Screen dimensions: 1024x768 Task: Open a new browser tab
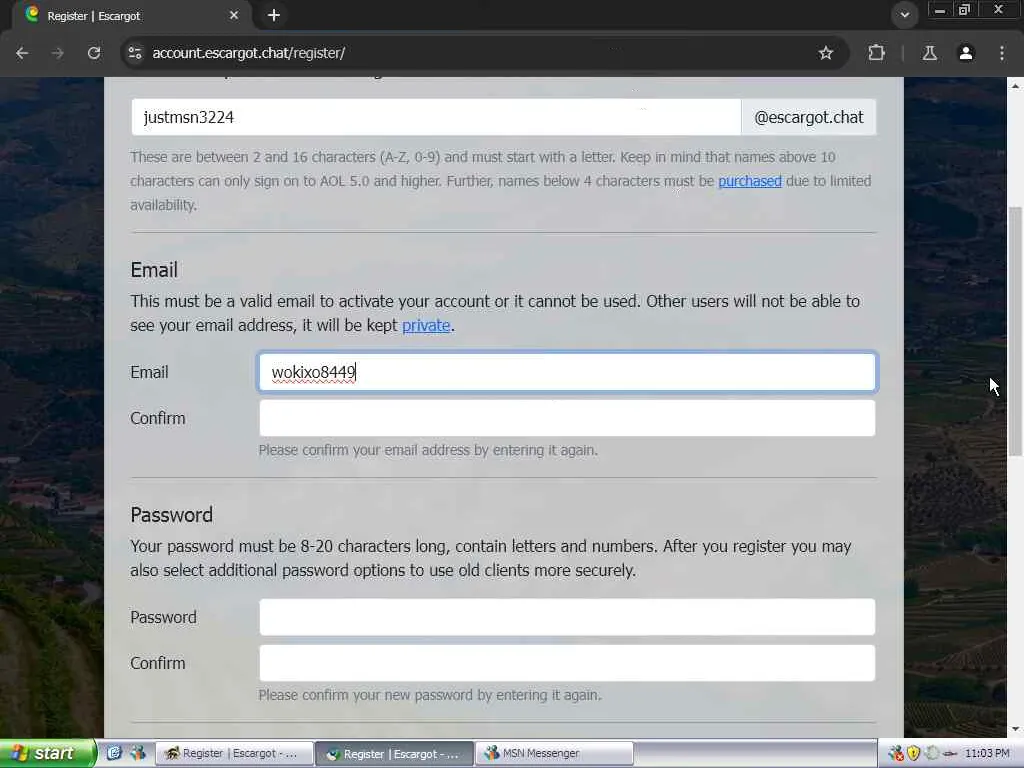274,15
